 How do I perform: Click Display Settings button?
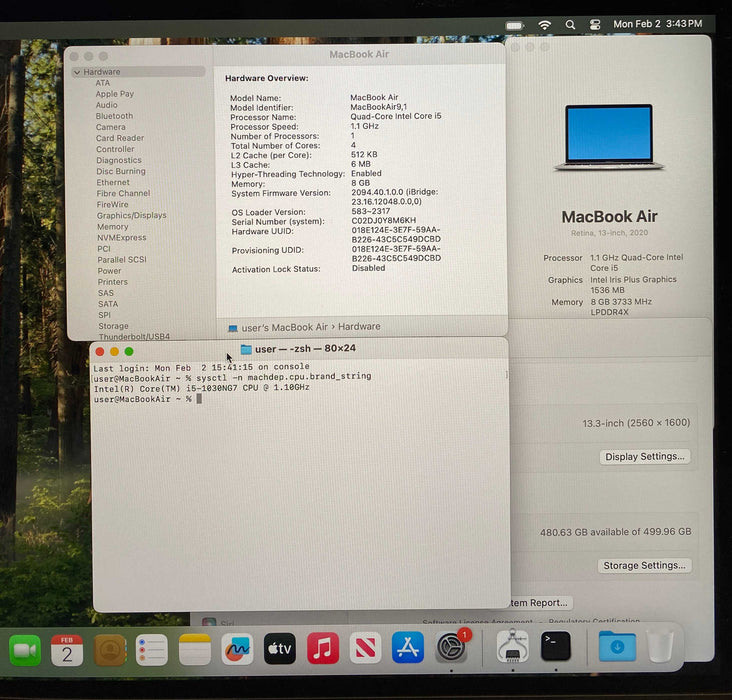coord(645,457)
